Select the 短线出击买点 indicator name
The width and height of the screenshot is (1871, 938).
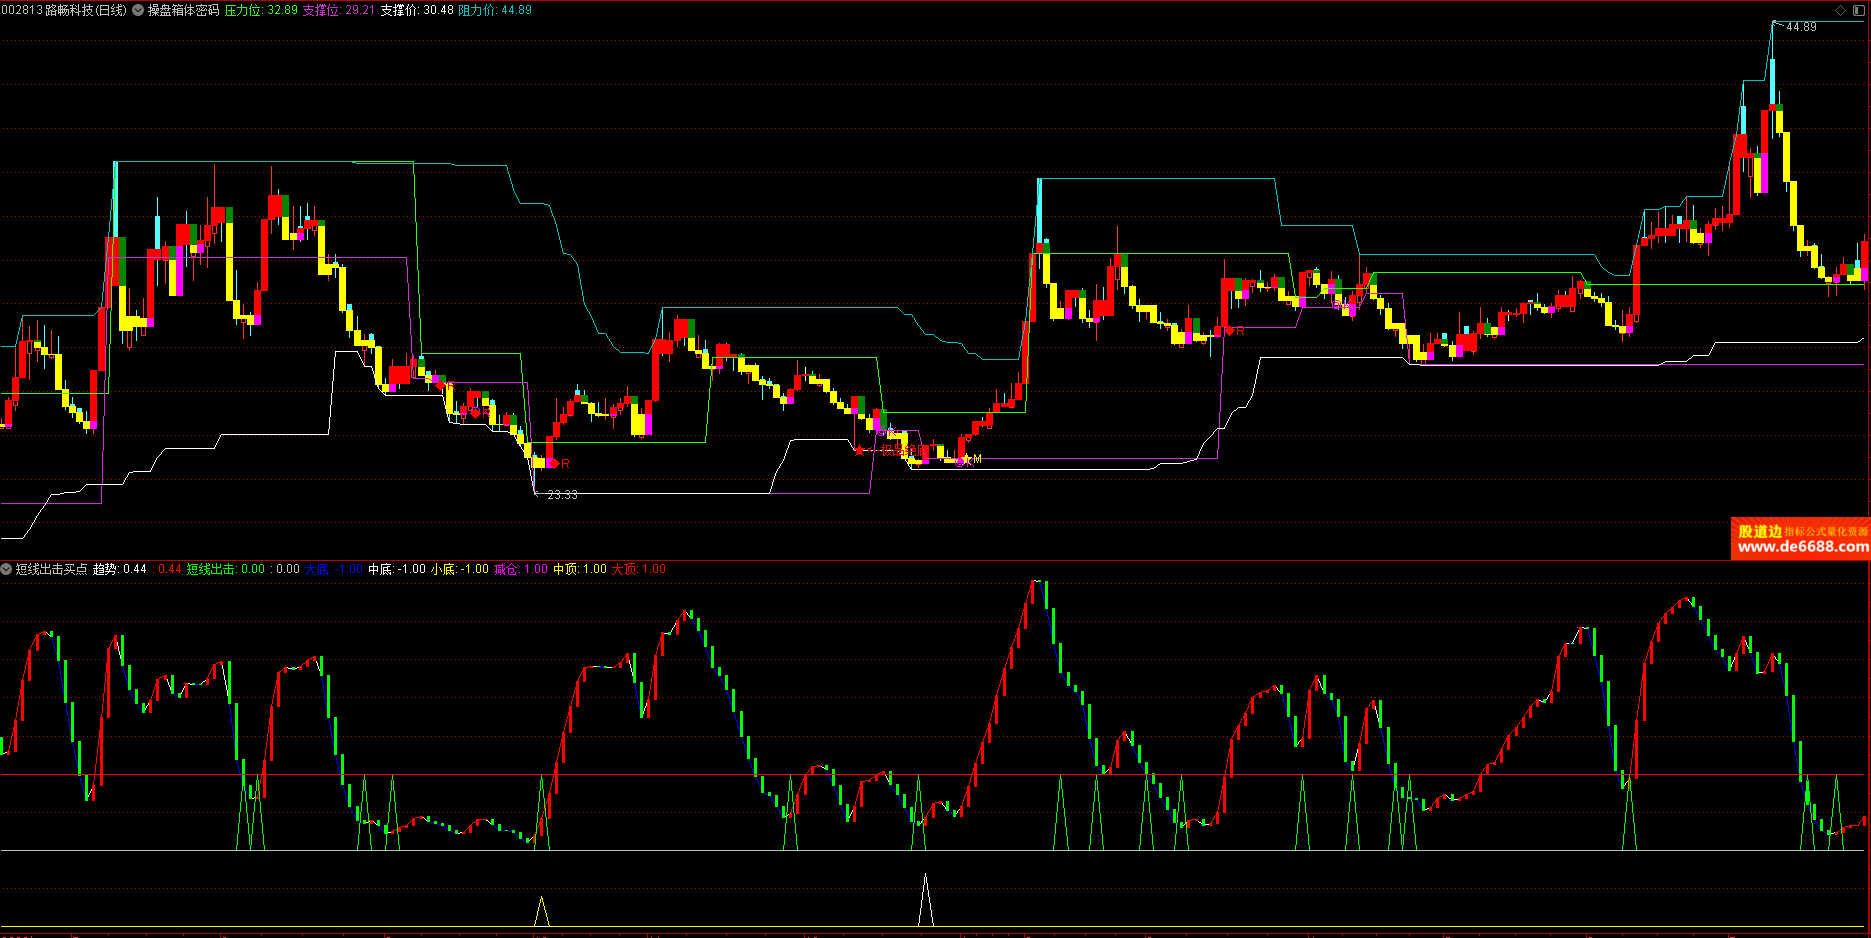click(51, 569)
